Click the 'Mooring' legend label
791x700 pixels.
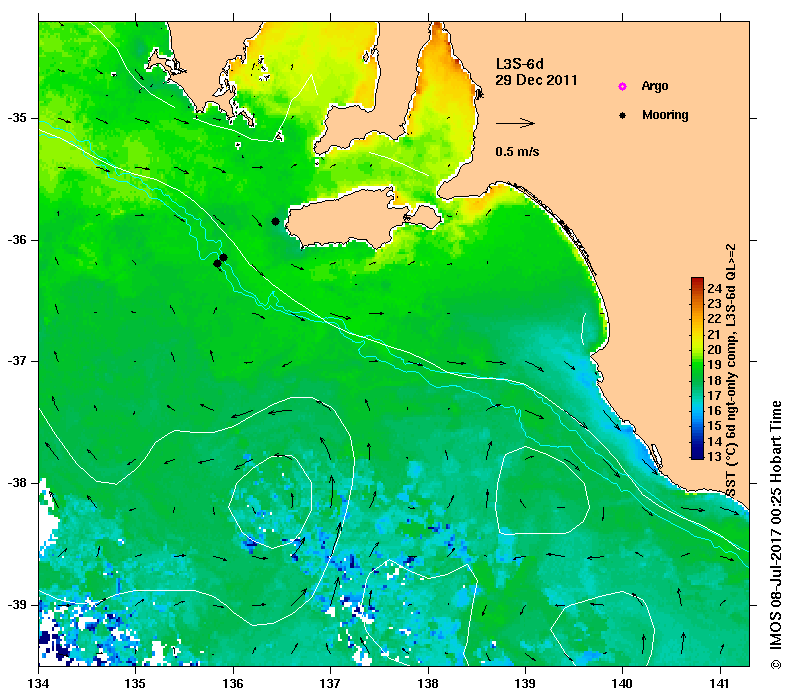pos(665,115)
